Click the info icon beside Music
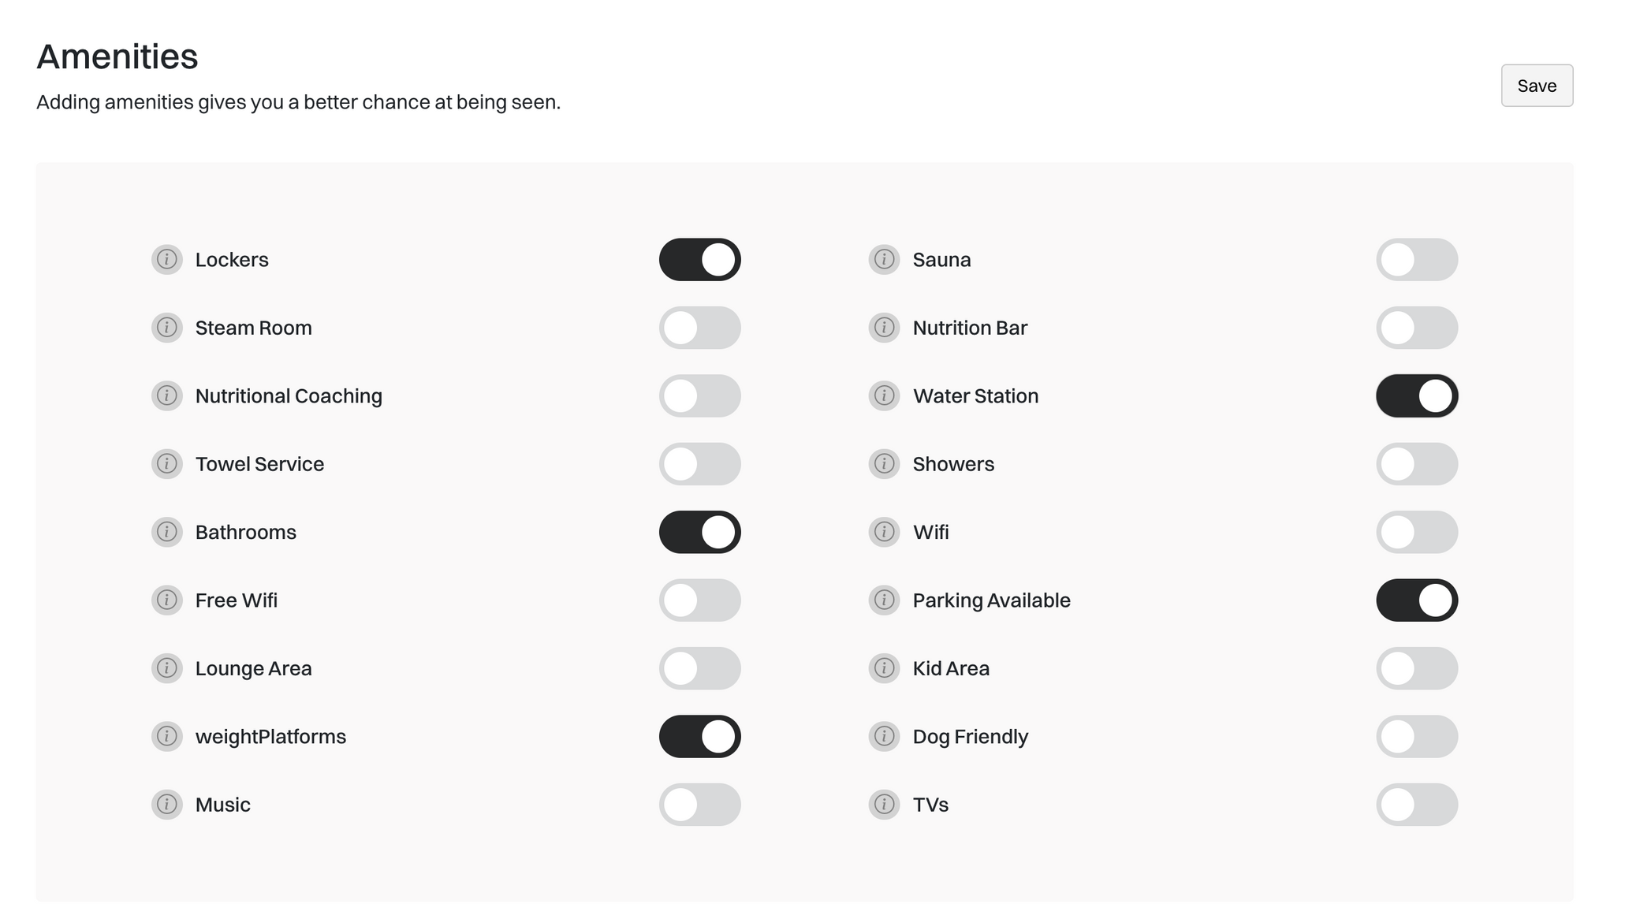Image resolution: width=1640 pixels, height=924 pixels. click(167, 804)
